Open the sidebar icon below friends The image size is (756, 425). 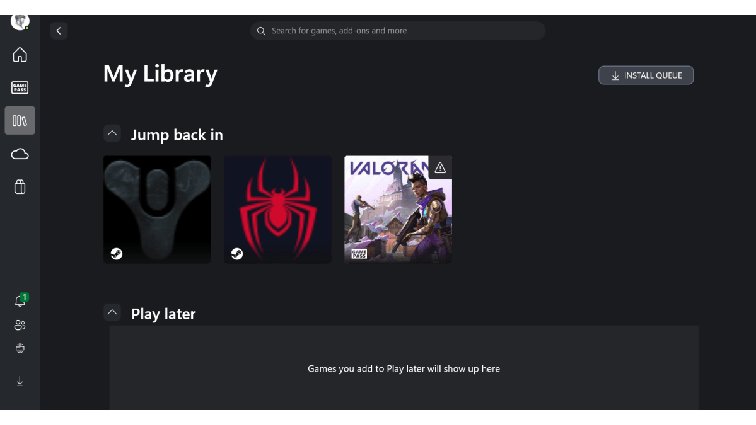[20, 348]
